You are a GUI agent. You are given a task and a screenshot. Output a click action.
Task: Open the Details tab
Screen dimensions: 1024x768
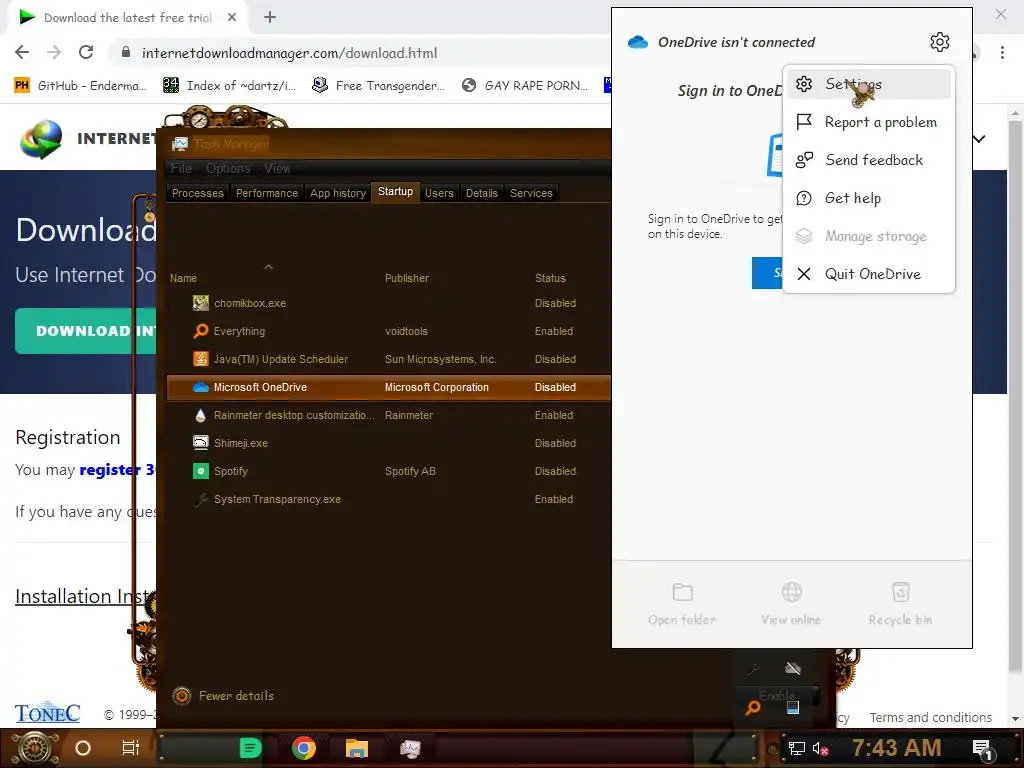pyautogui.click(x=481, y=193)
